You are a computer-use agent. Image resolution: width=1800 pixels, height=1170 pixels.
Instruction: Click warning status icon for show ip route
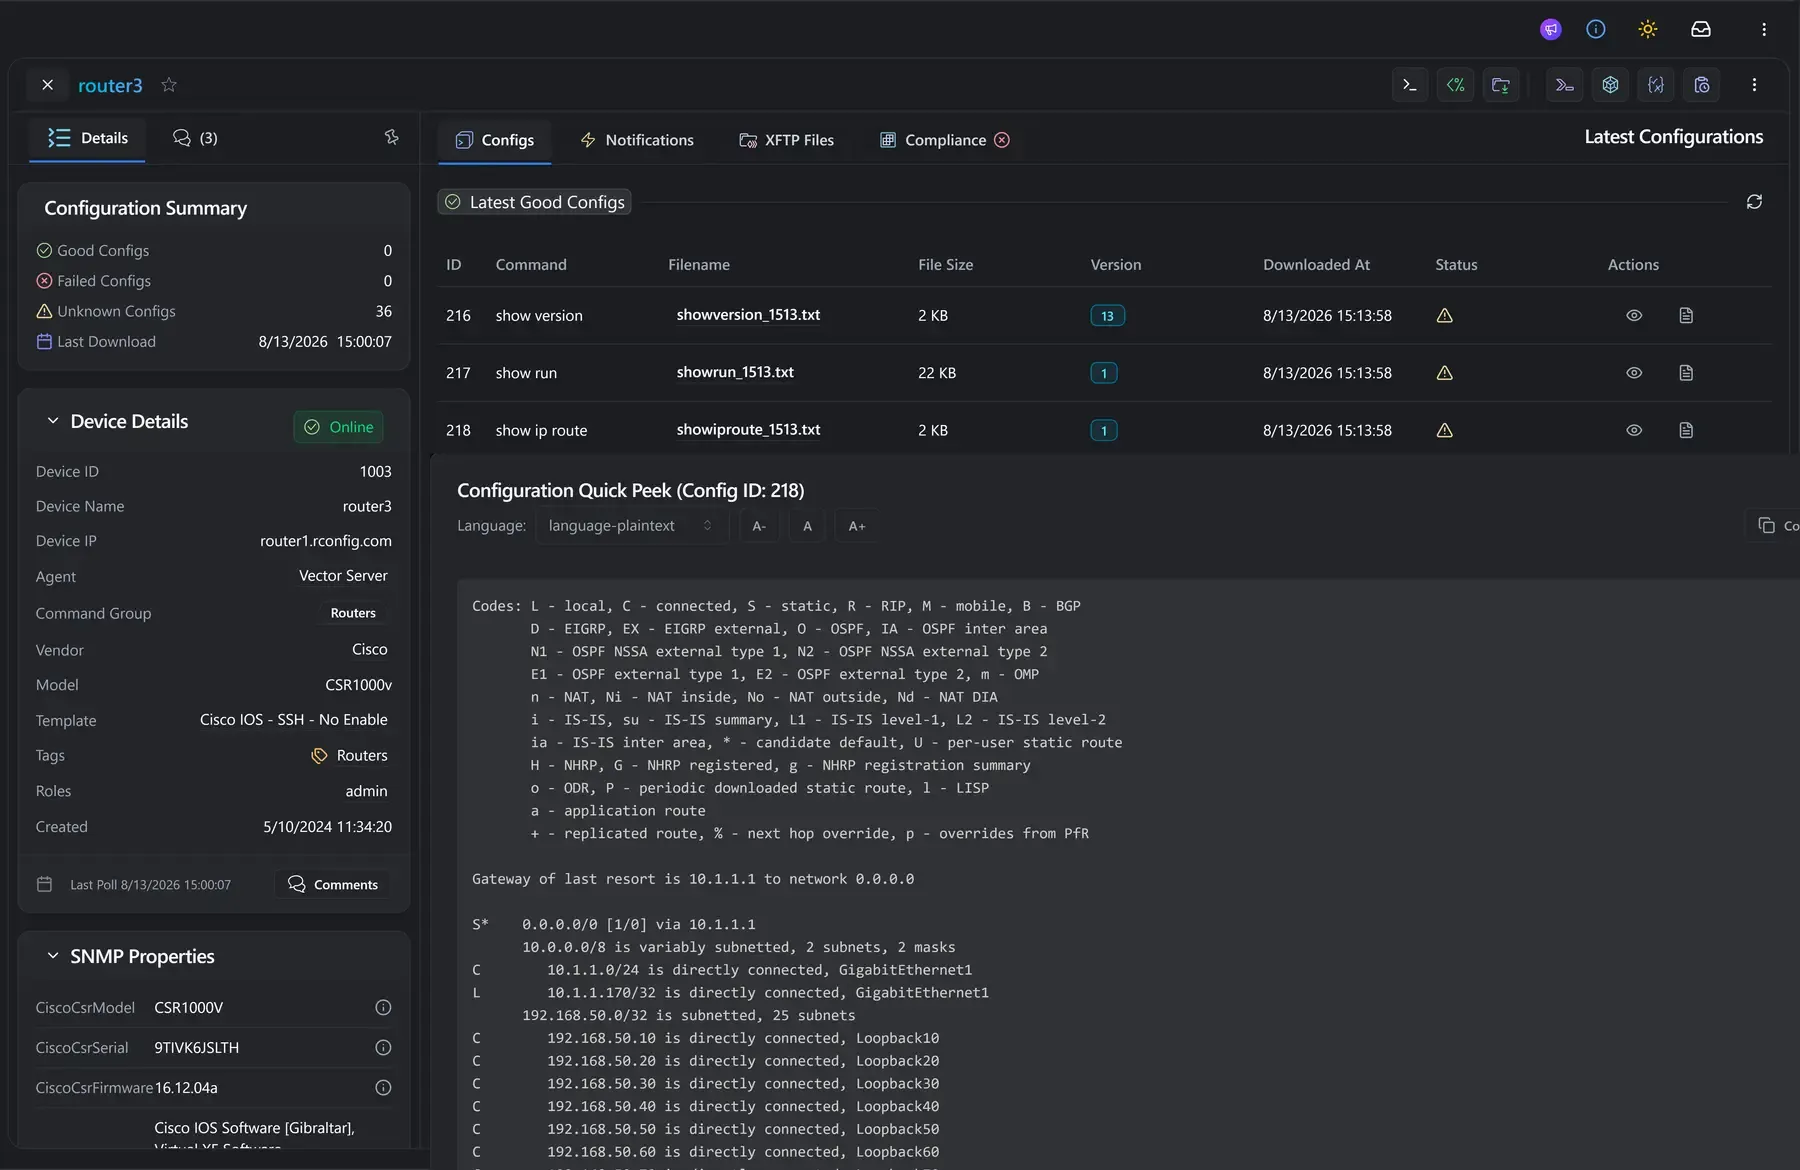[1444, 431]
